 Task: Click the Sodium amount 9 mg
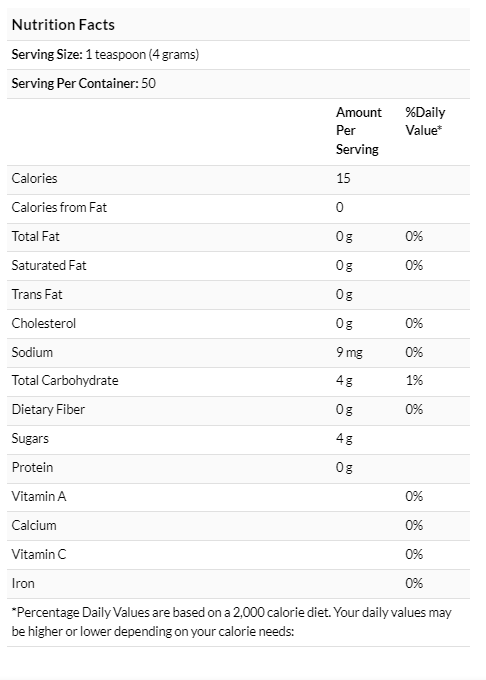(x=349, y=352)
